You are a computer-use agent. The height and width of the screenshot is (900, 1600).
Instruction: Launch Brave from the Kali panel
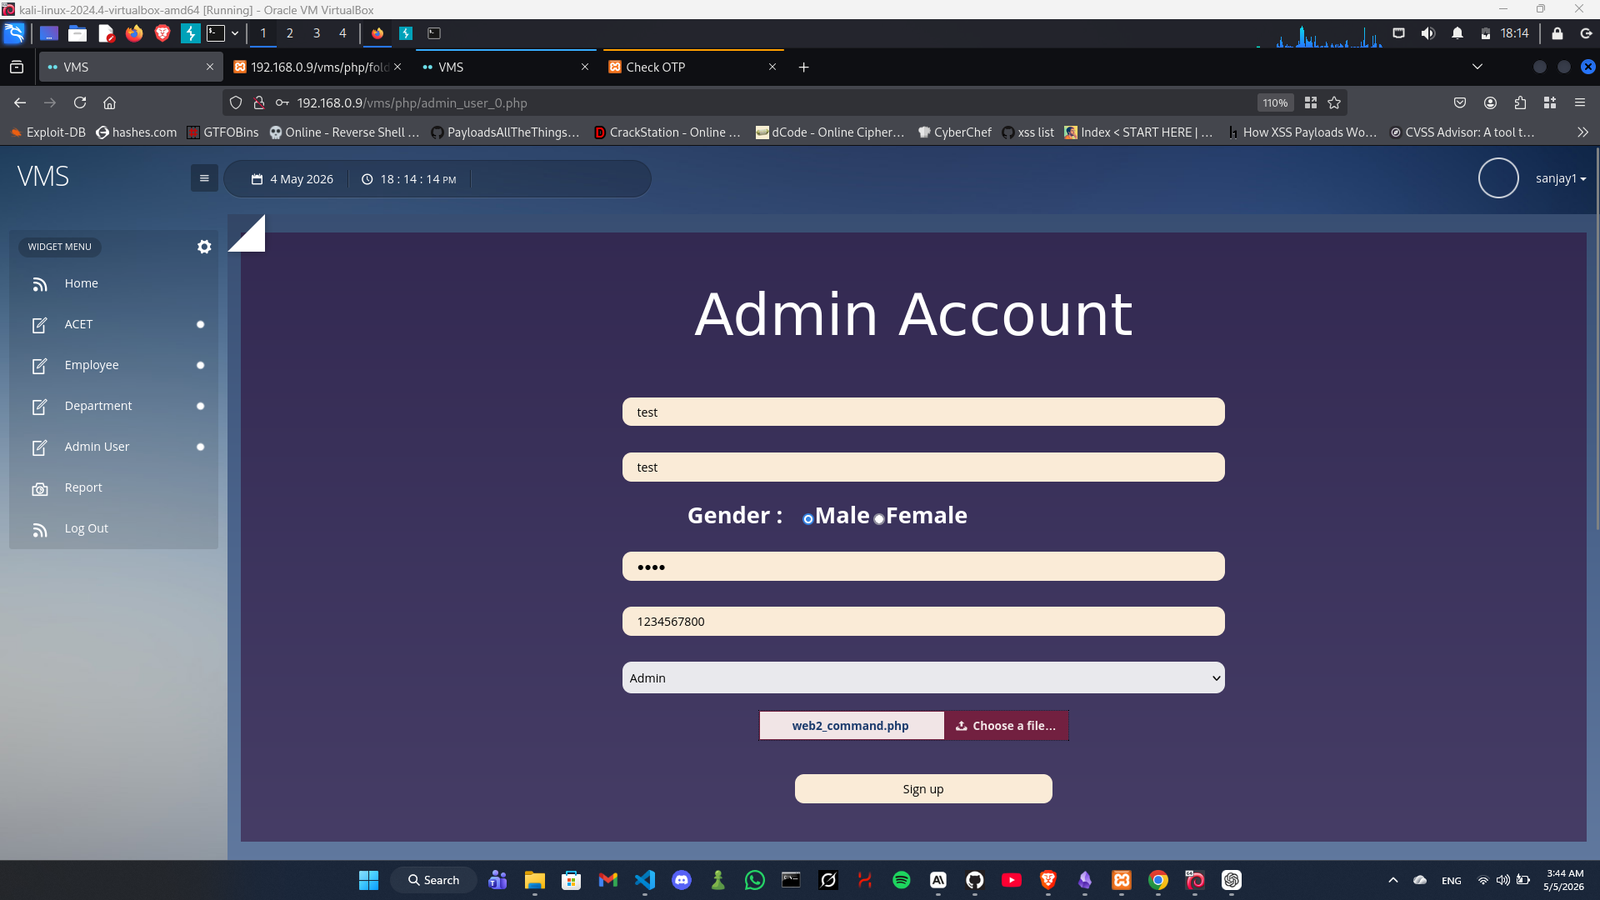pyautogui.click(x=162, y=33)
